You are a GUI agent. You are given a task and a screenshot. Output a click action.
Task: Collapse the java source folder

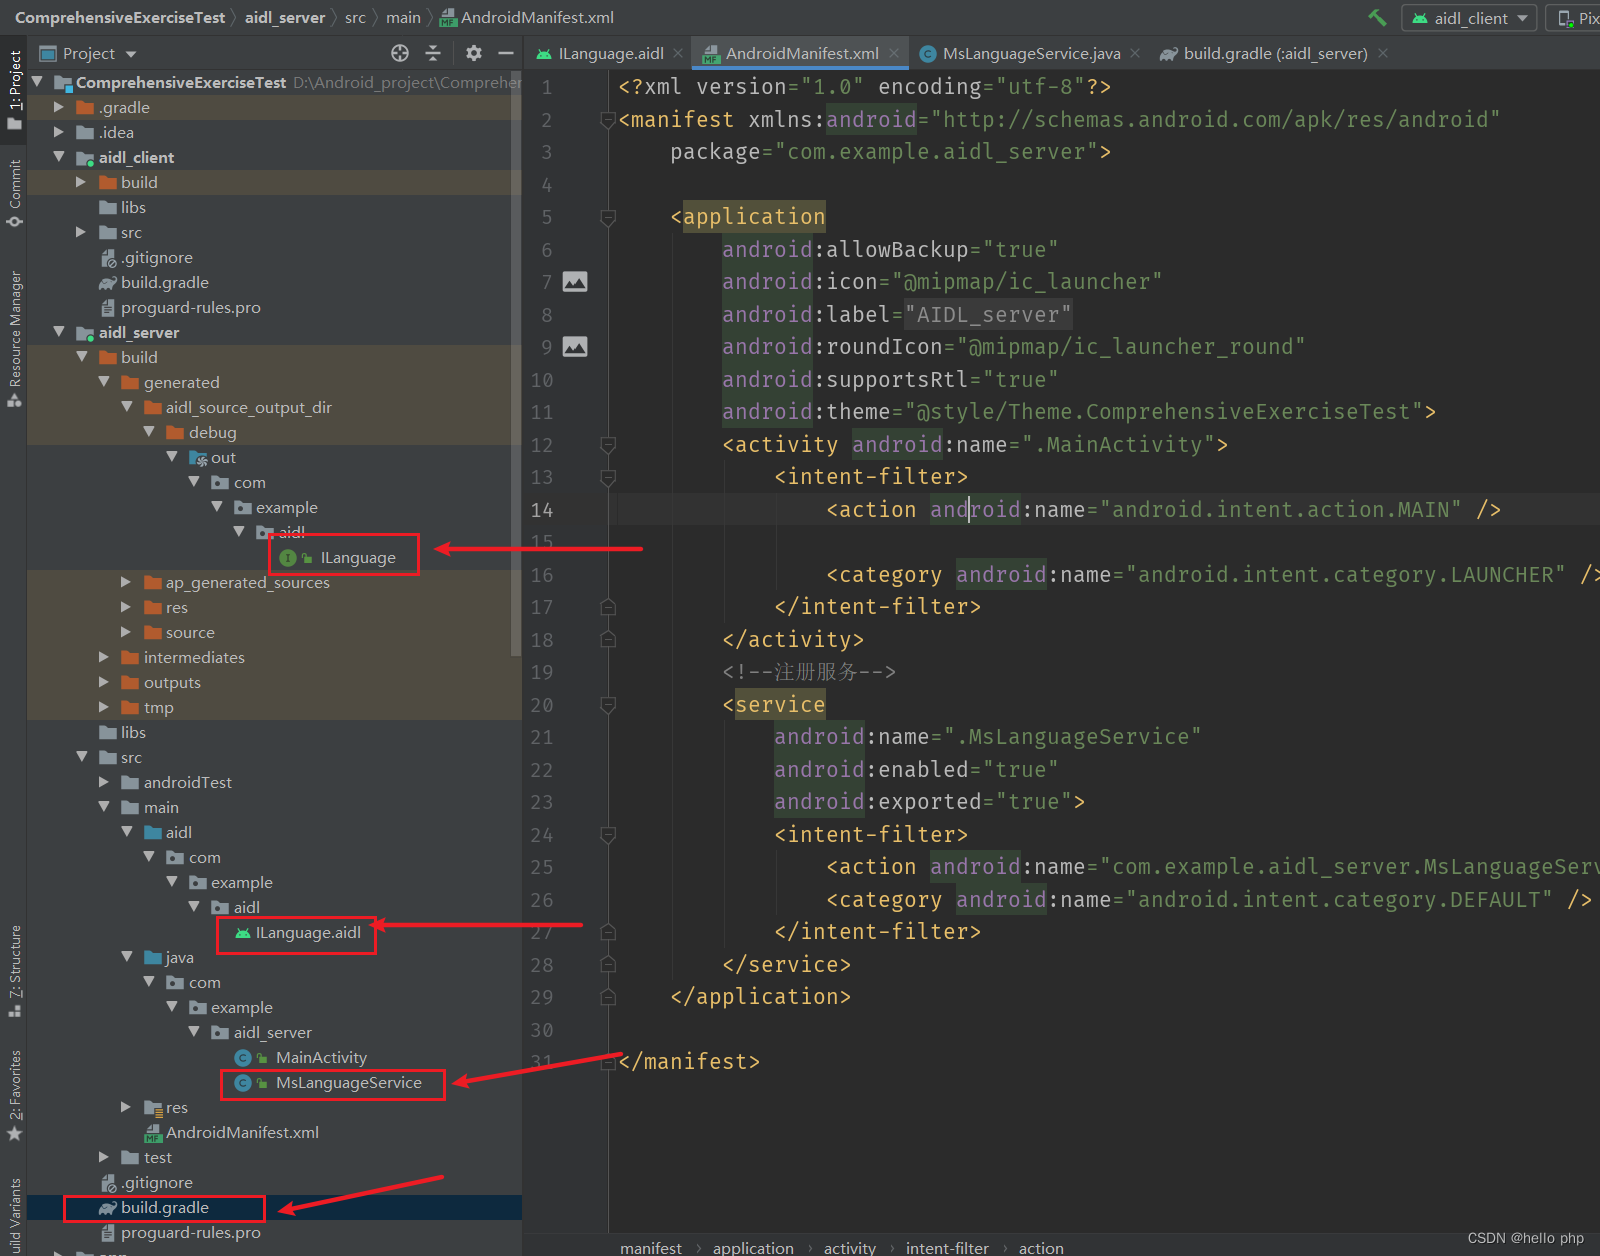click(127, 957)
